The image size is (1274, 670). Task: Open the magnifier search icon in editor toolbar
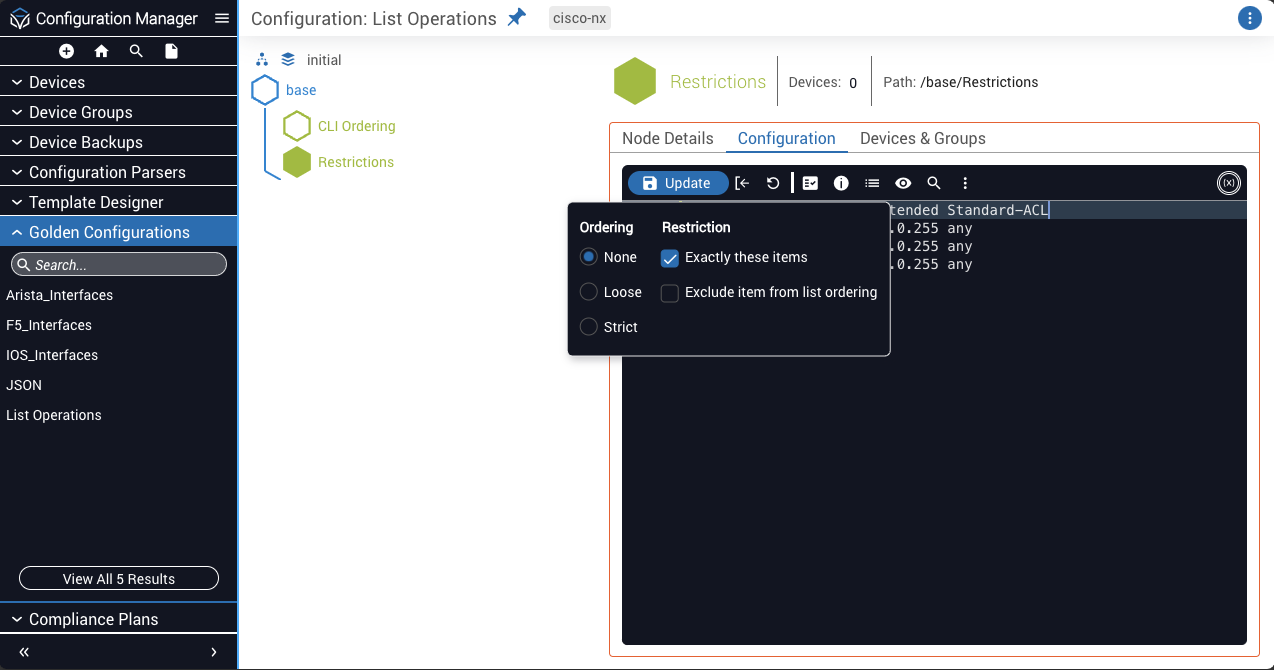point(934,183)
